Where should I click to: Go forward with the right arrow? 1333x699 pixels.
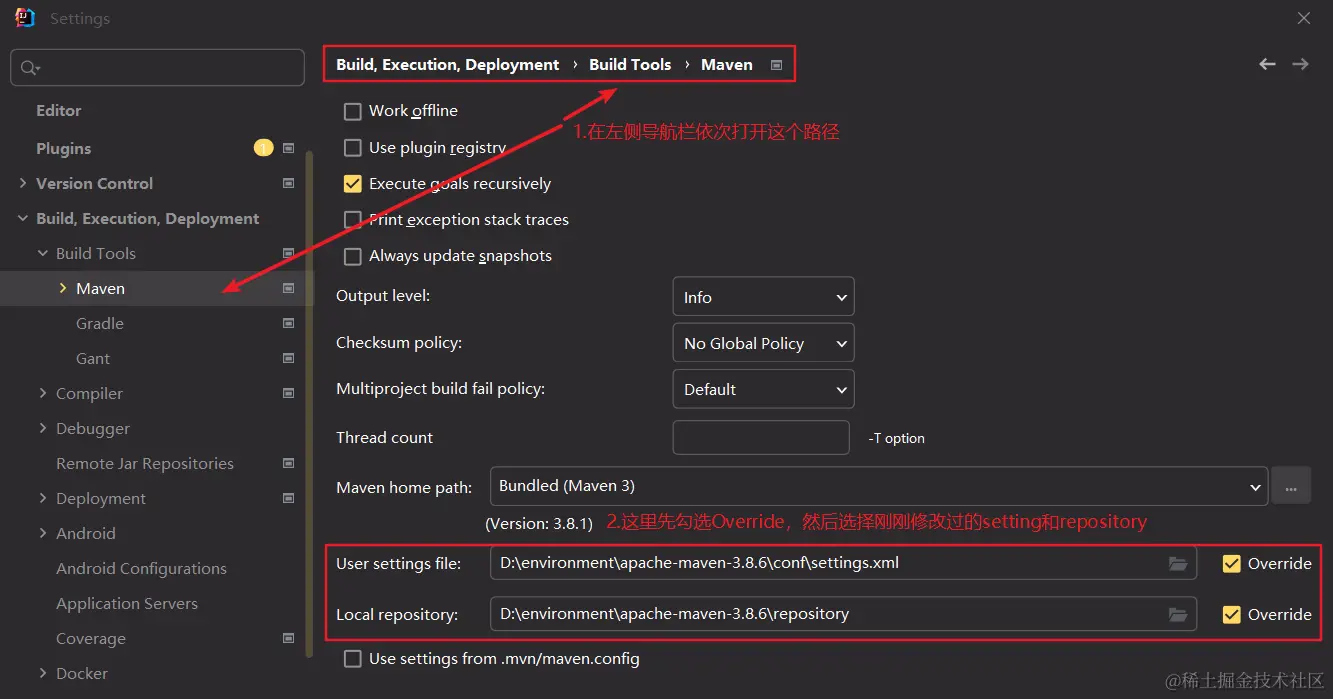click(x=1300, y=64)
